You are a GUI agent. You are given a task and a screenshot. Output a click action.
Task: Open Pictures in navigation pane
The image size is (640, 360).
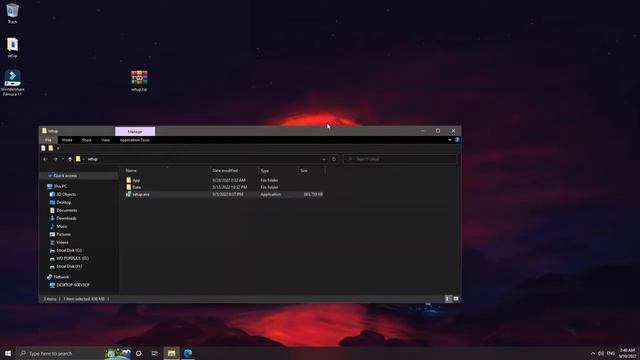pyautogui.click(x=63, y=234)
